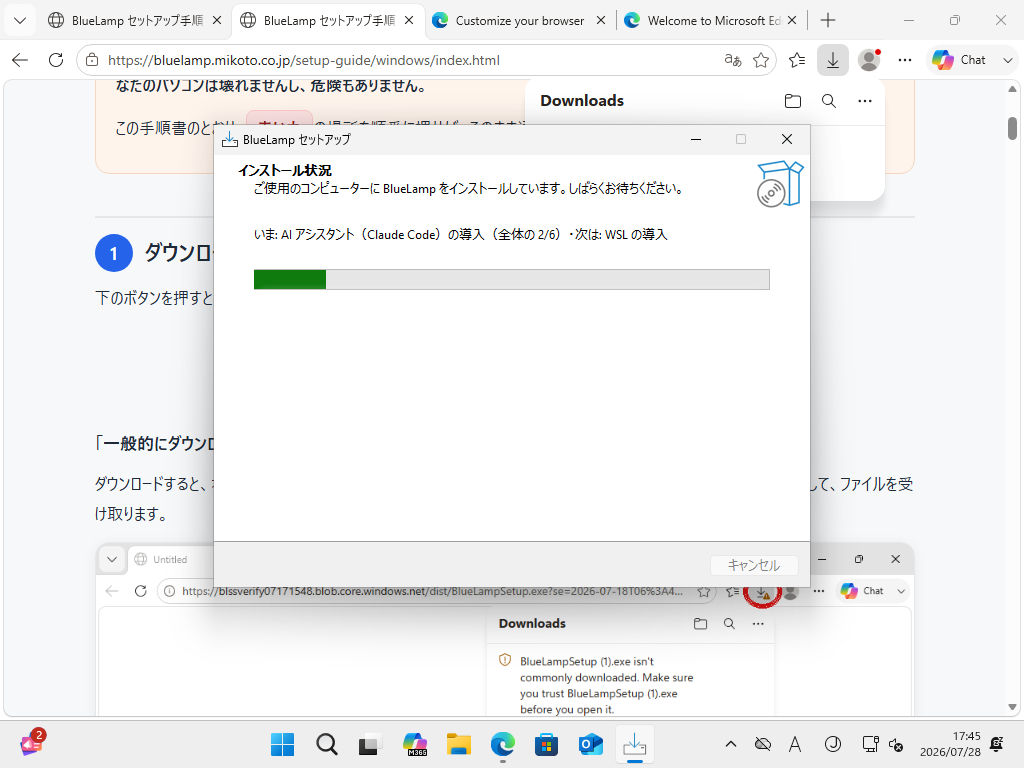1024x768 pixels.
Task: Open the clock showing 17:45
Action: click(x=950, y=744)
